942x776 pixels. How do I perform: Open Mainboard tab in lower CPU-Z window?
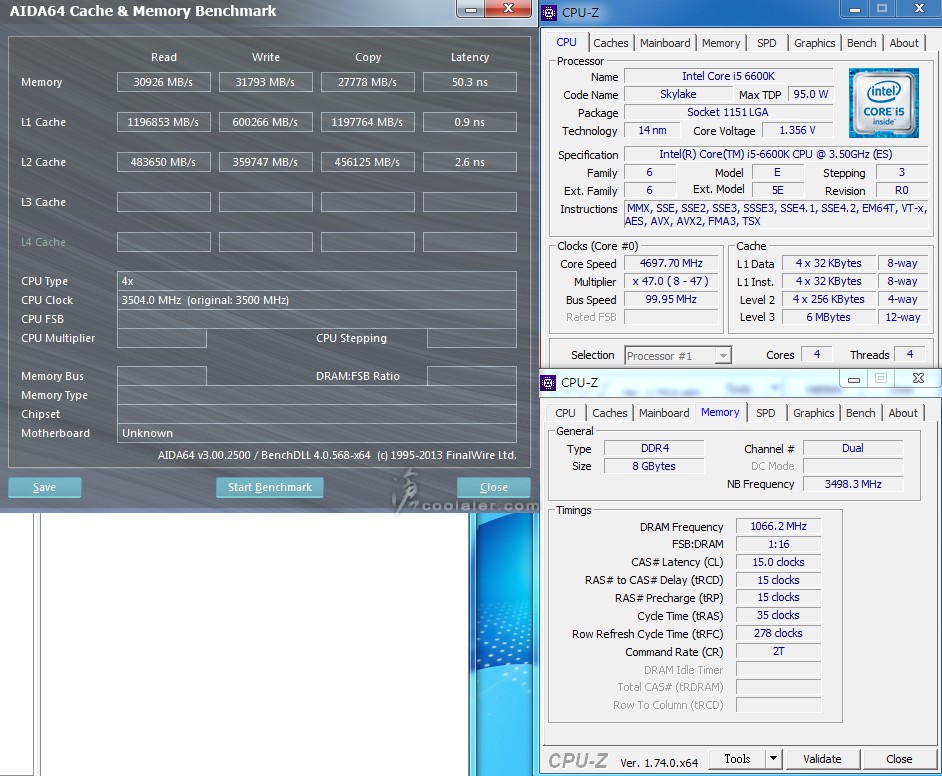[664, 413]
